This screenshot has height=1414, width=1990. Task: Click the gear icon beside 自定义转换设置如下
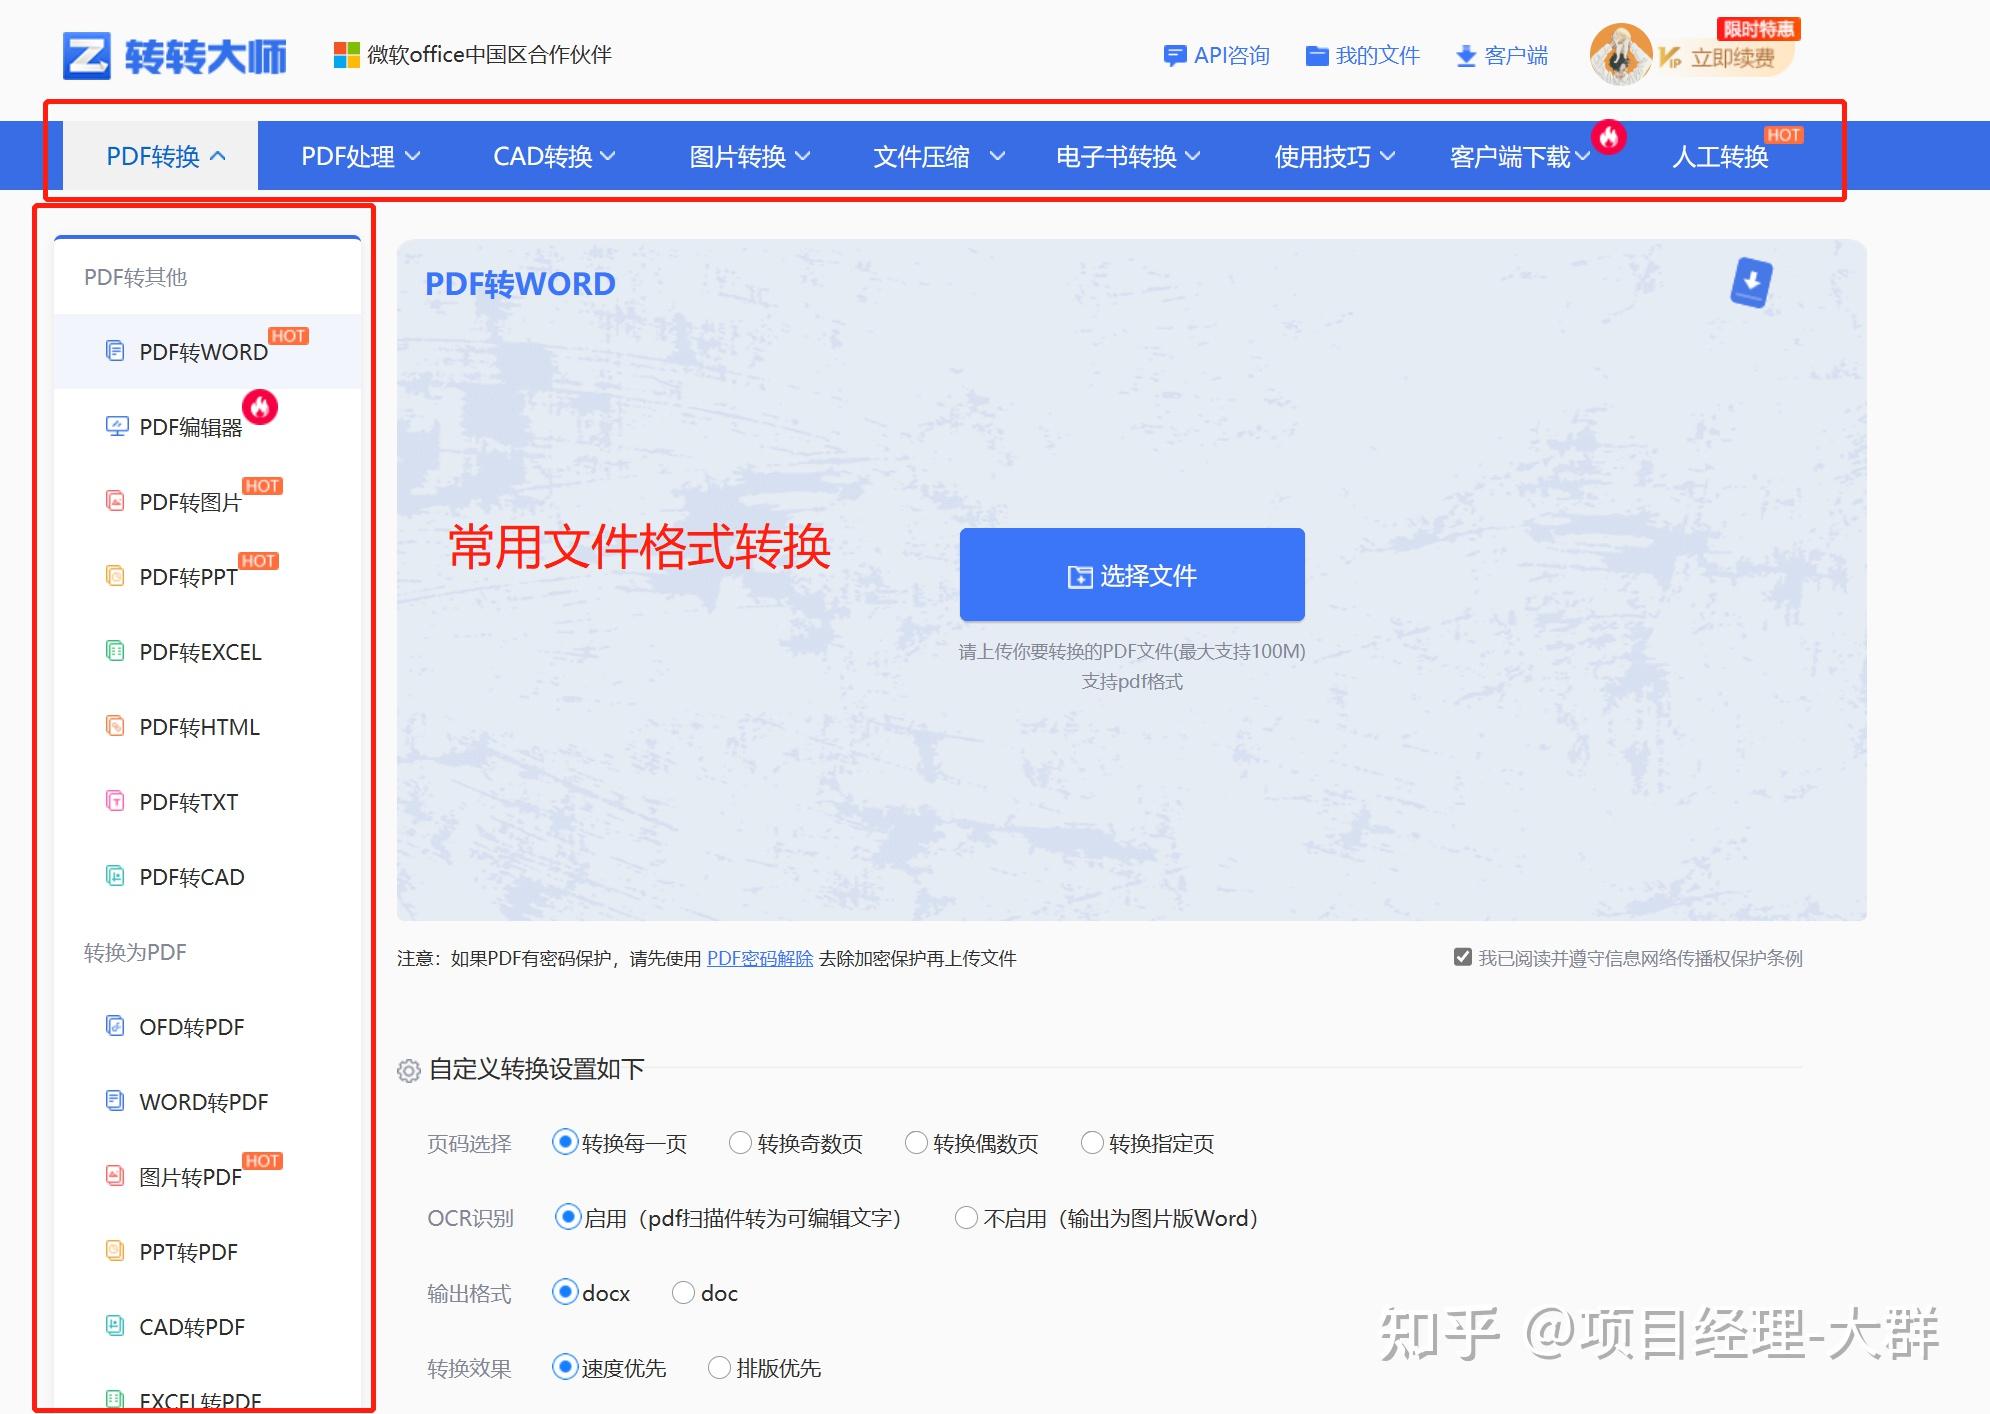click(408, 1070)
